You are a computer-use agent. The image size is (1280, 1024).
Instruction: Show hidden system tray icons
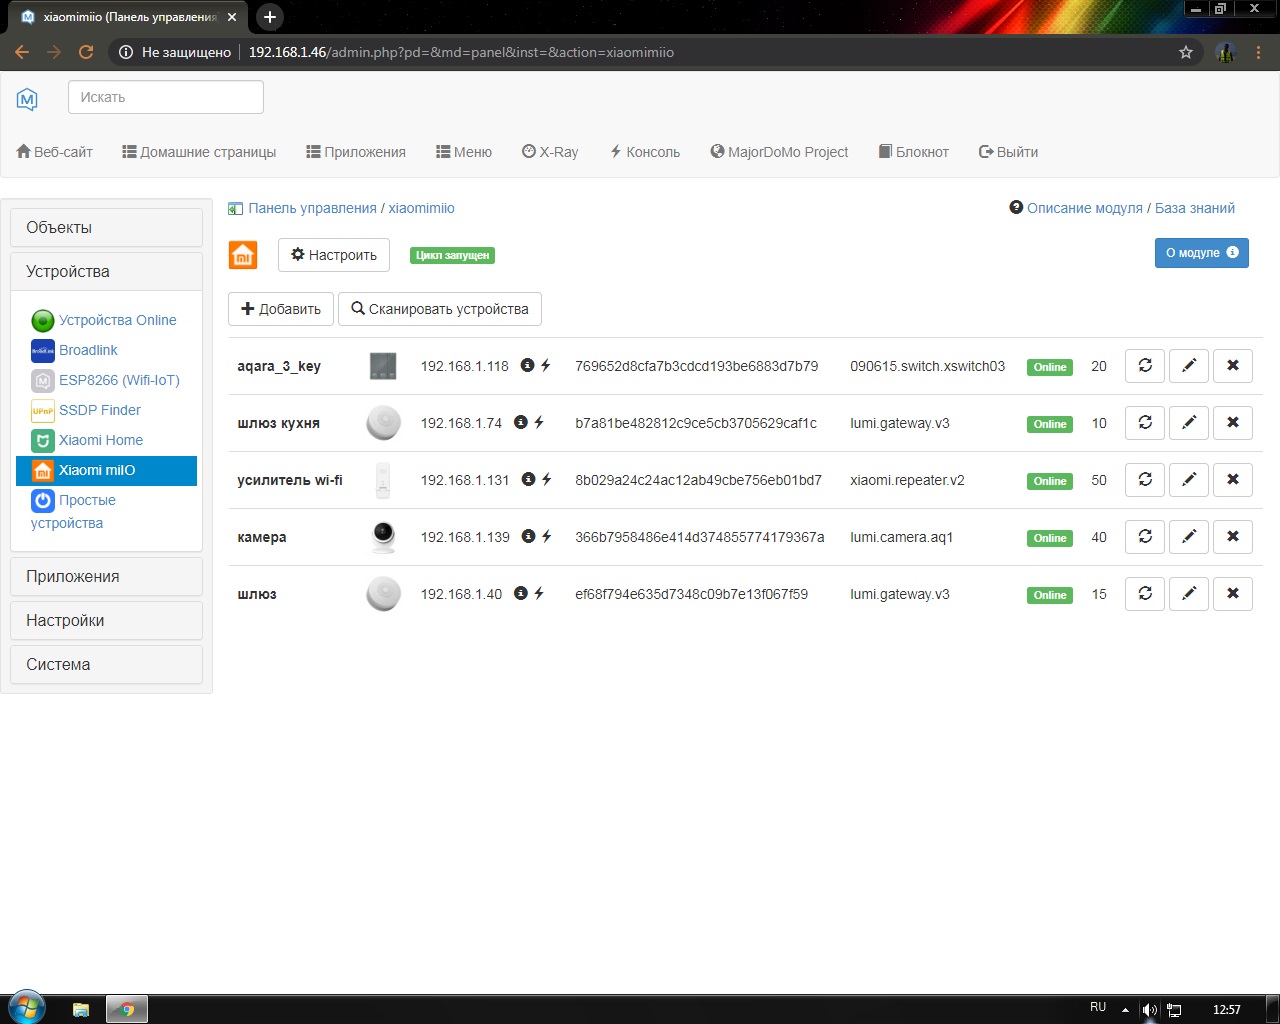1125,1009
